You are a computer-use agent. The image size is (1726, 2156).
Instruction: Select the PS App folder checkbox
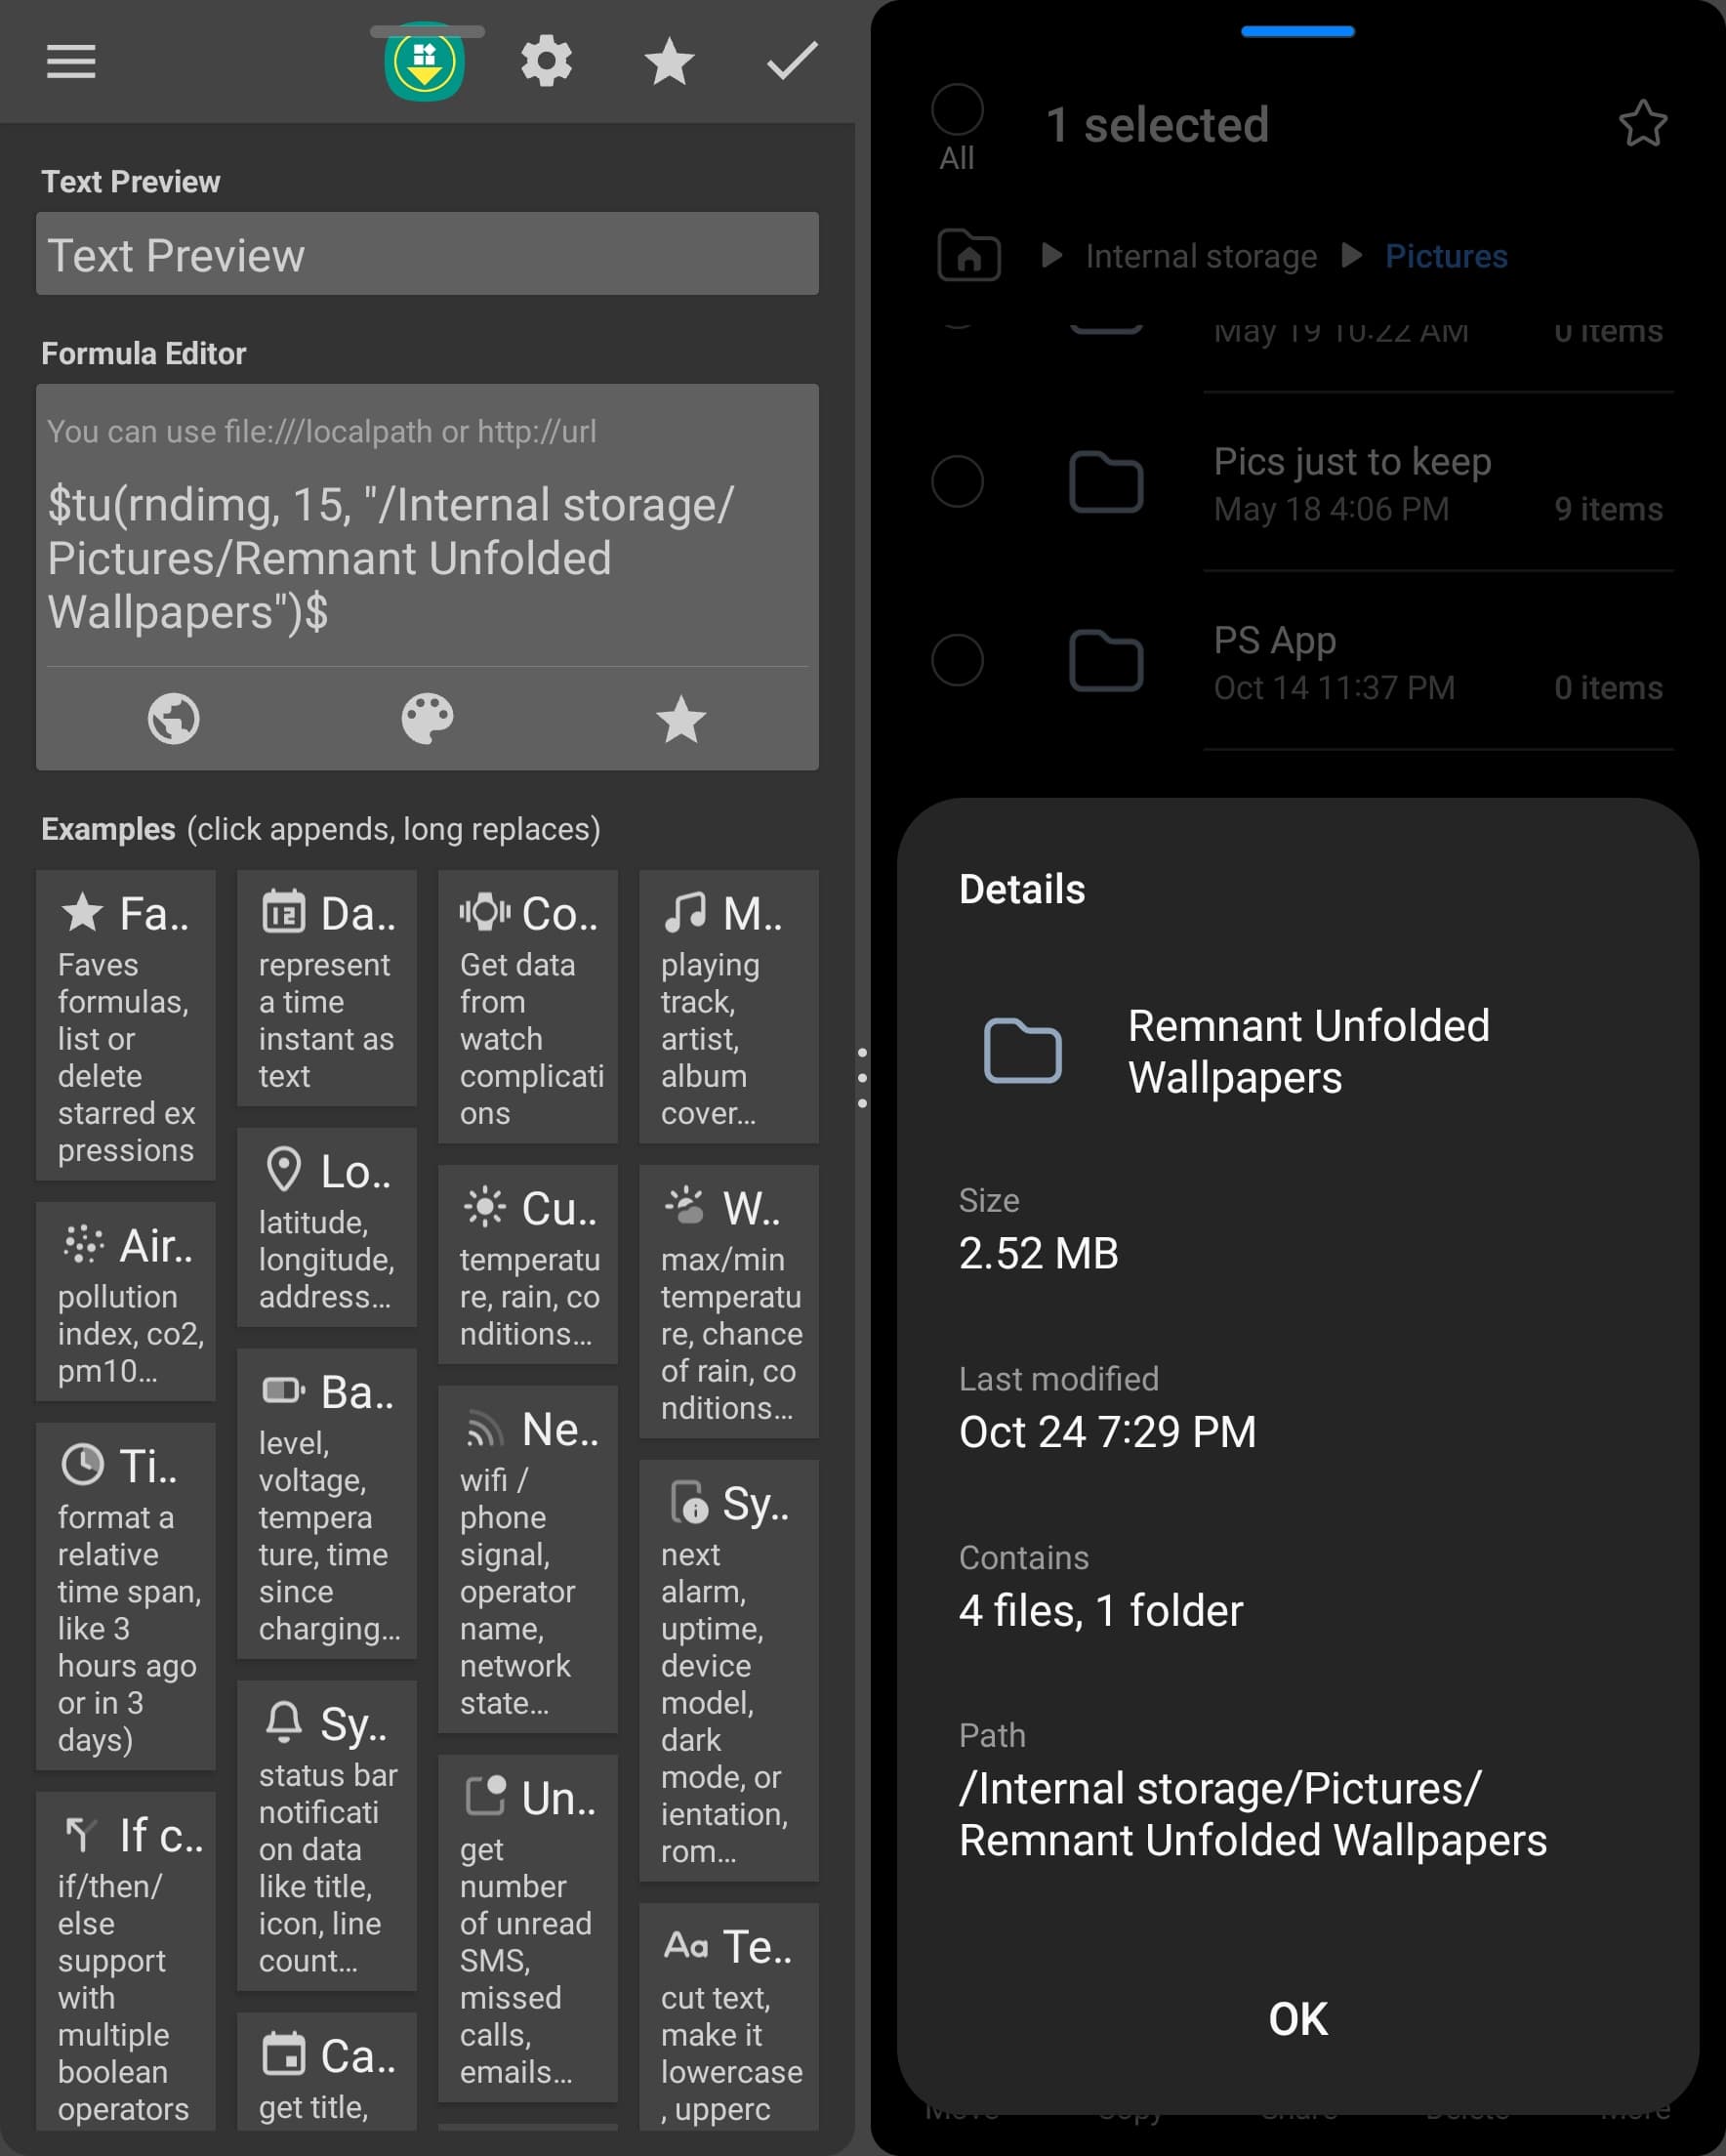[957, 661]
